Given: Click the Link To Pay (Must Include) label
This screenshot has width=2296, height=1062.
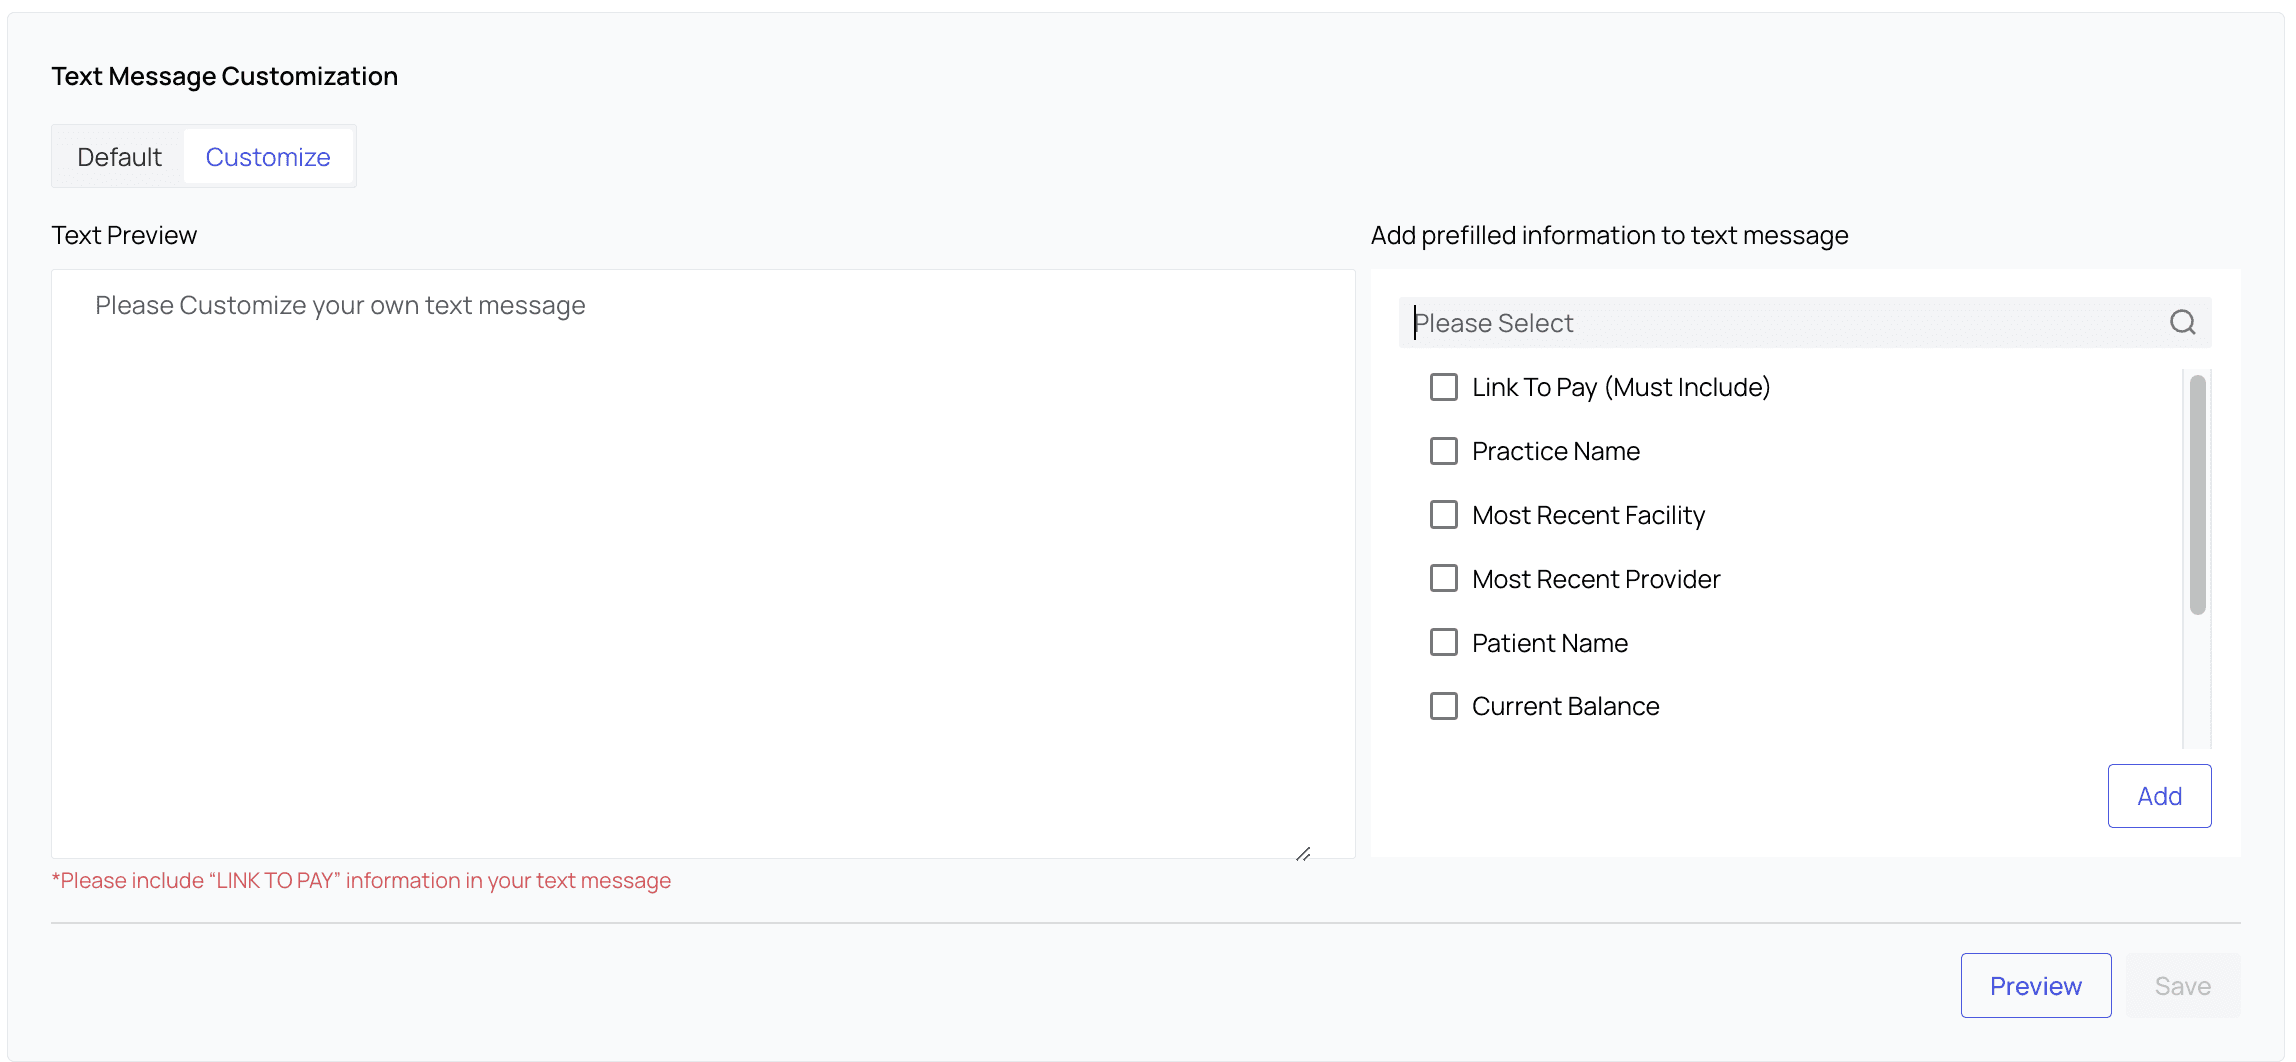Looking at the screenshot, I should 1620,387.
